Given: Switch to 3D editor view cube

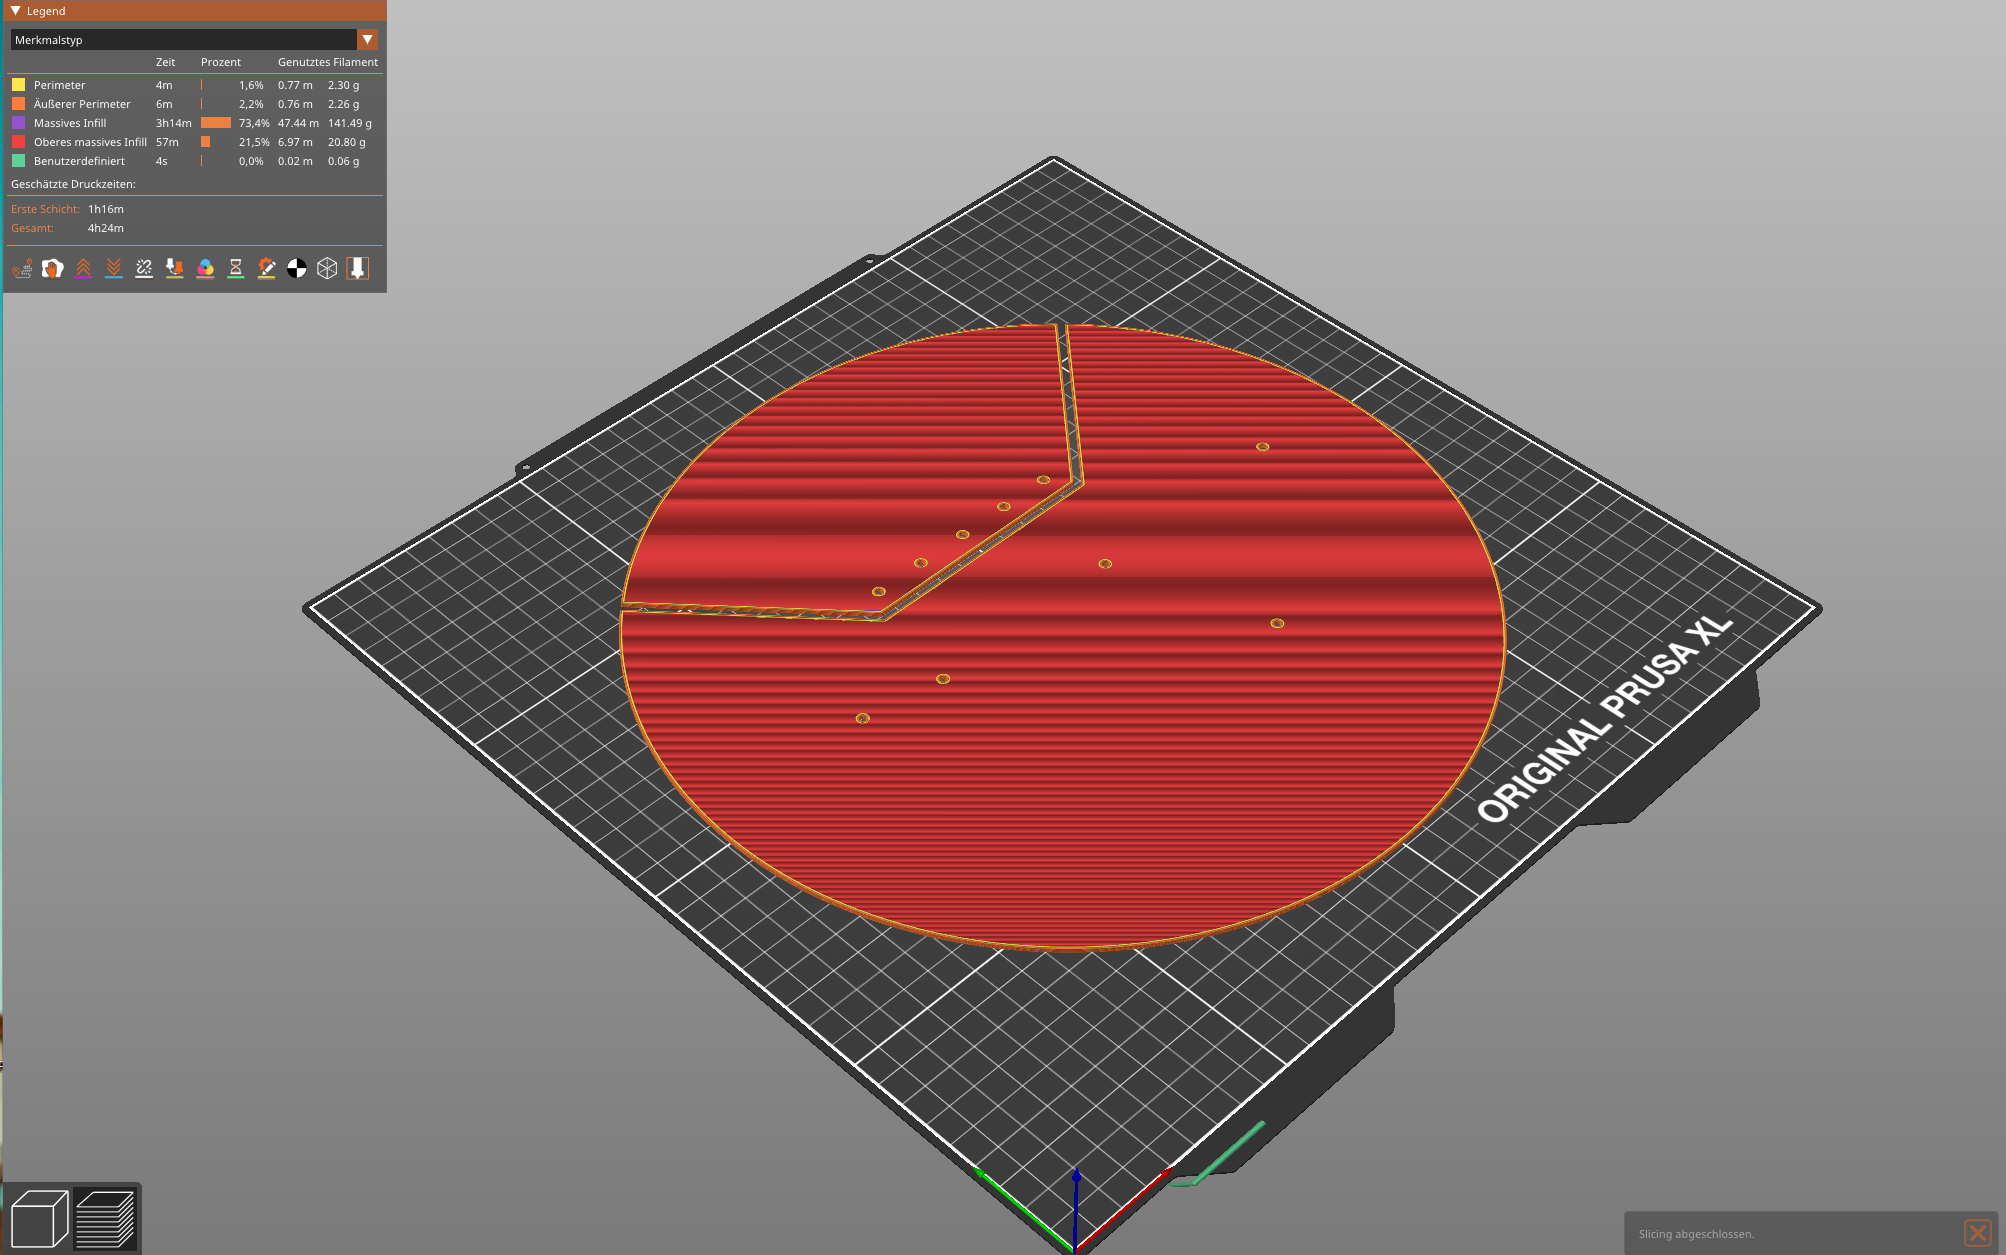Looking at the screenshot, I should (x=38, y=1219).
